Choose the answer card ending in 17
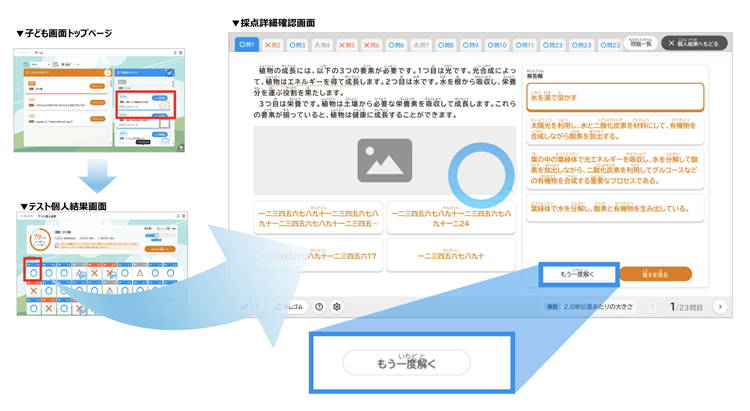 (x=318, y=257)
